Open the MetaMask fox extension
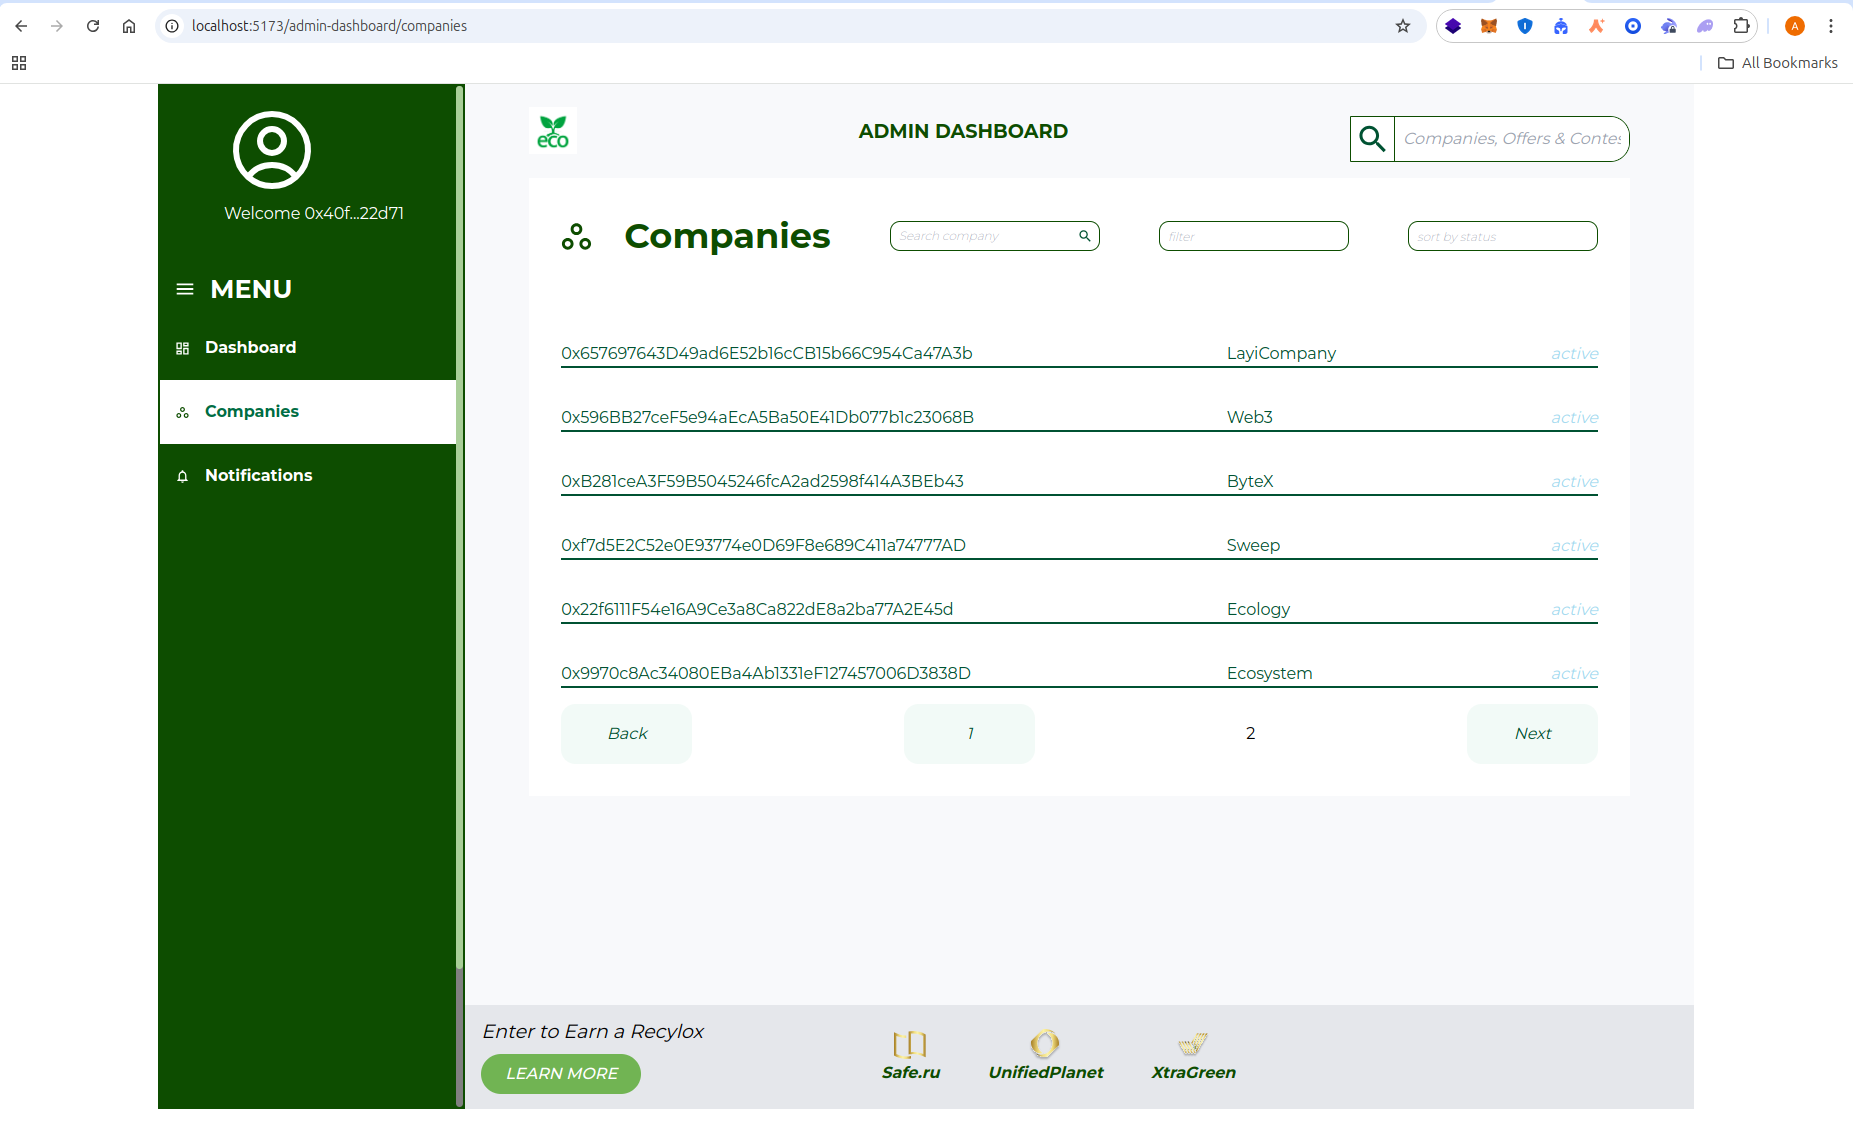Viewport: 1853px width, 1130px height. pyautogui.click(x=1489, y=26)
